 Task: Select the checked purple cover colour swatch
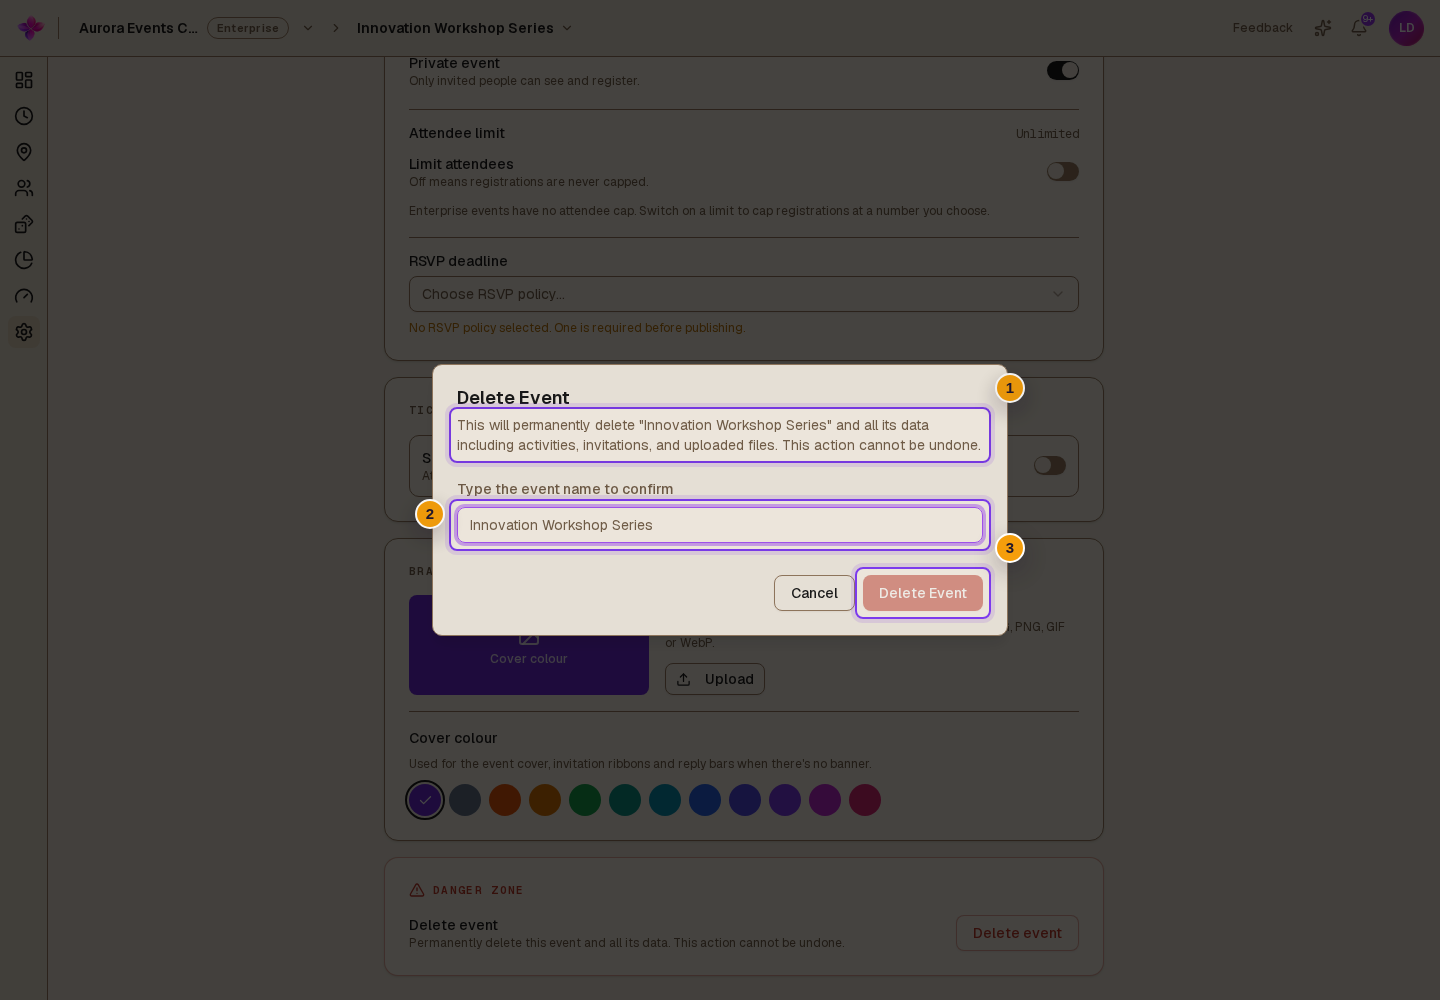[x=425, y=800]
